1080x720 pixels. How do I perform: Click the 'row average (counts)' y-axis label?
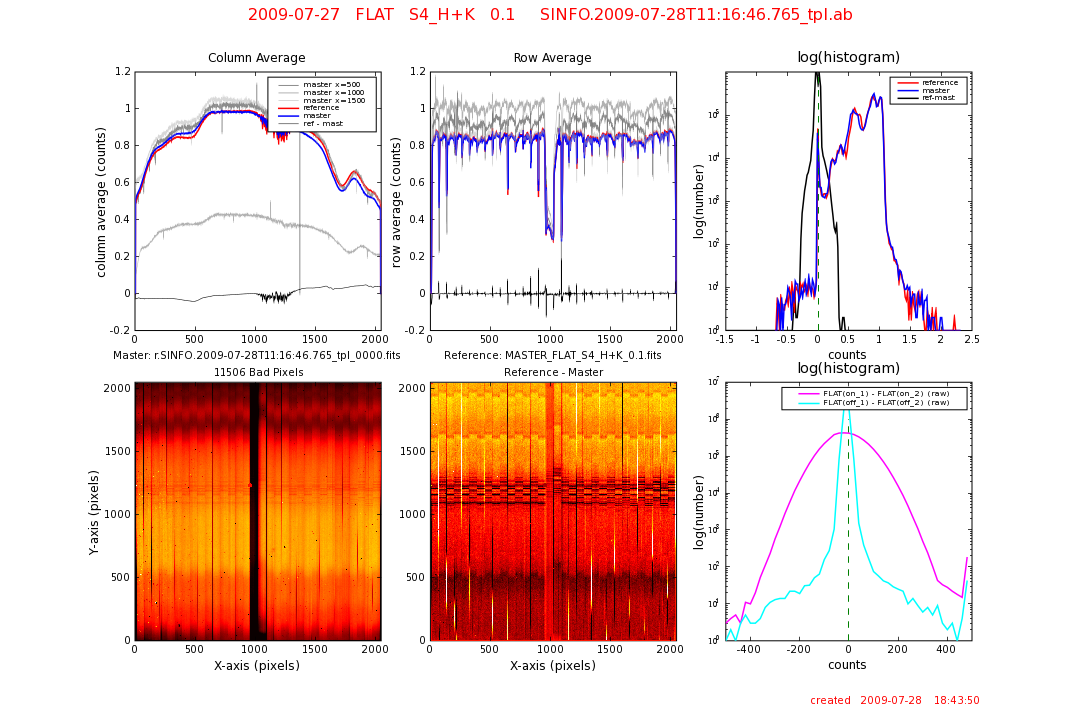(x=397, y=200)
